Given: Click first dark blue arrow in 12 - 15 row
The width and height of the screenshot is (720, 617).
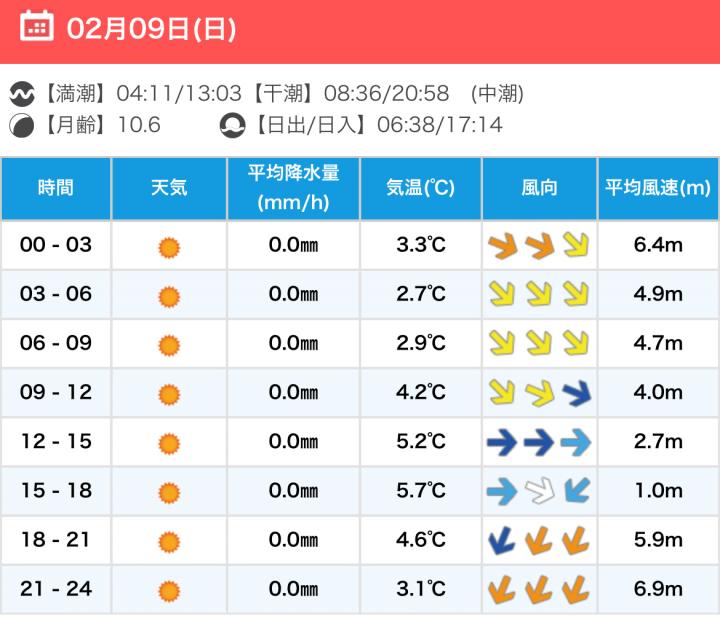Looking at the screenshot, I should click(502, 442).
